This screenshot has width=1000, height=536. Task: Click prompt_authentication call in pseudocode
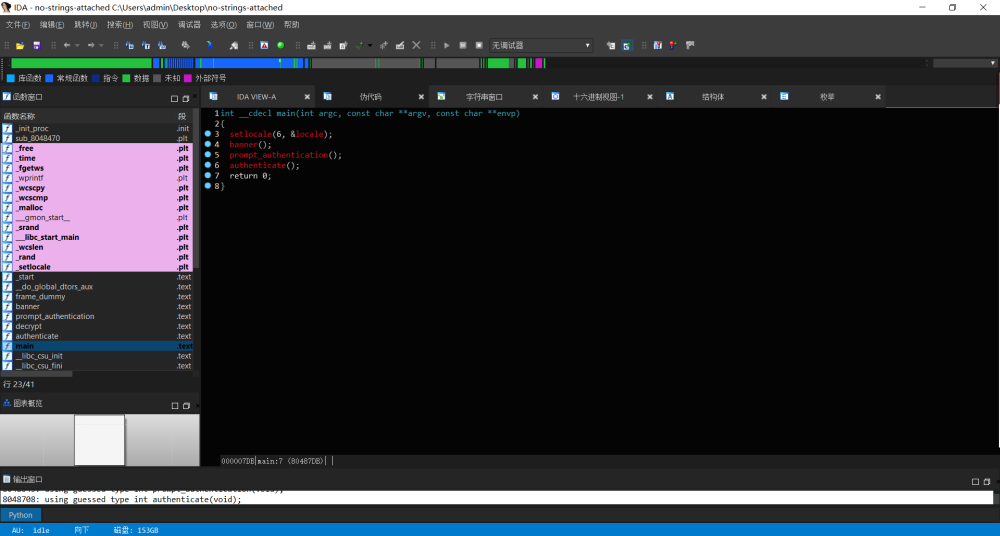pyautogui.click(x=280, y=155)
